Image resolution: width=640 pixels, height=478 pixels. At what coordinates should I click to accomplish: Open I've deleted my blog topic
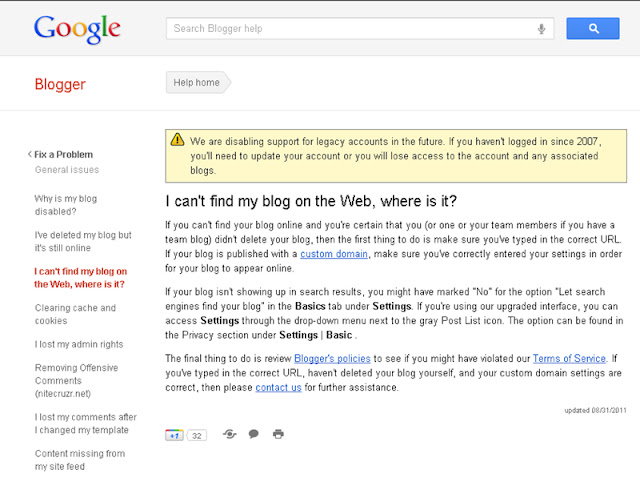[83, 241]
